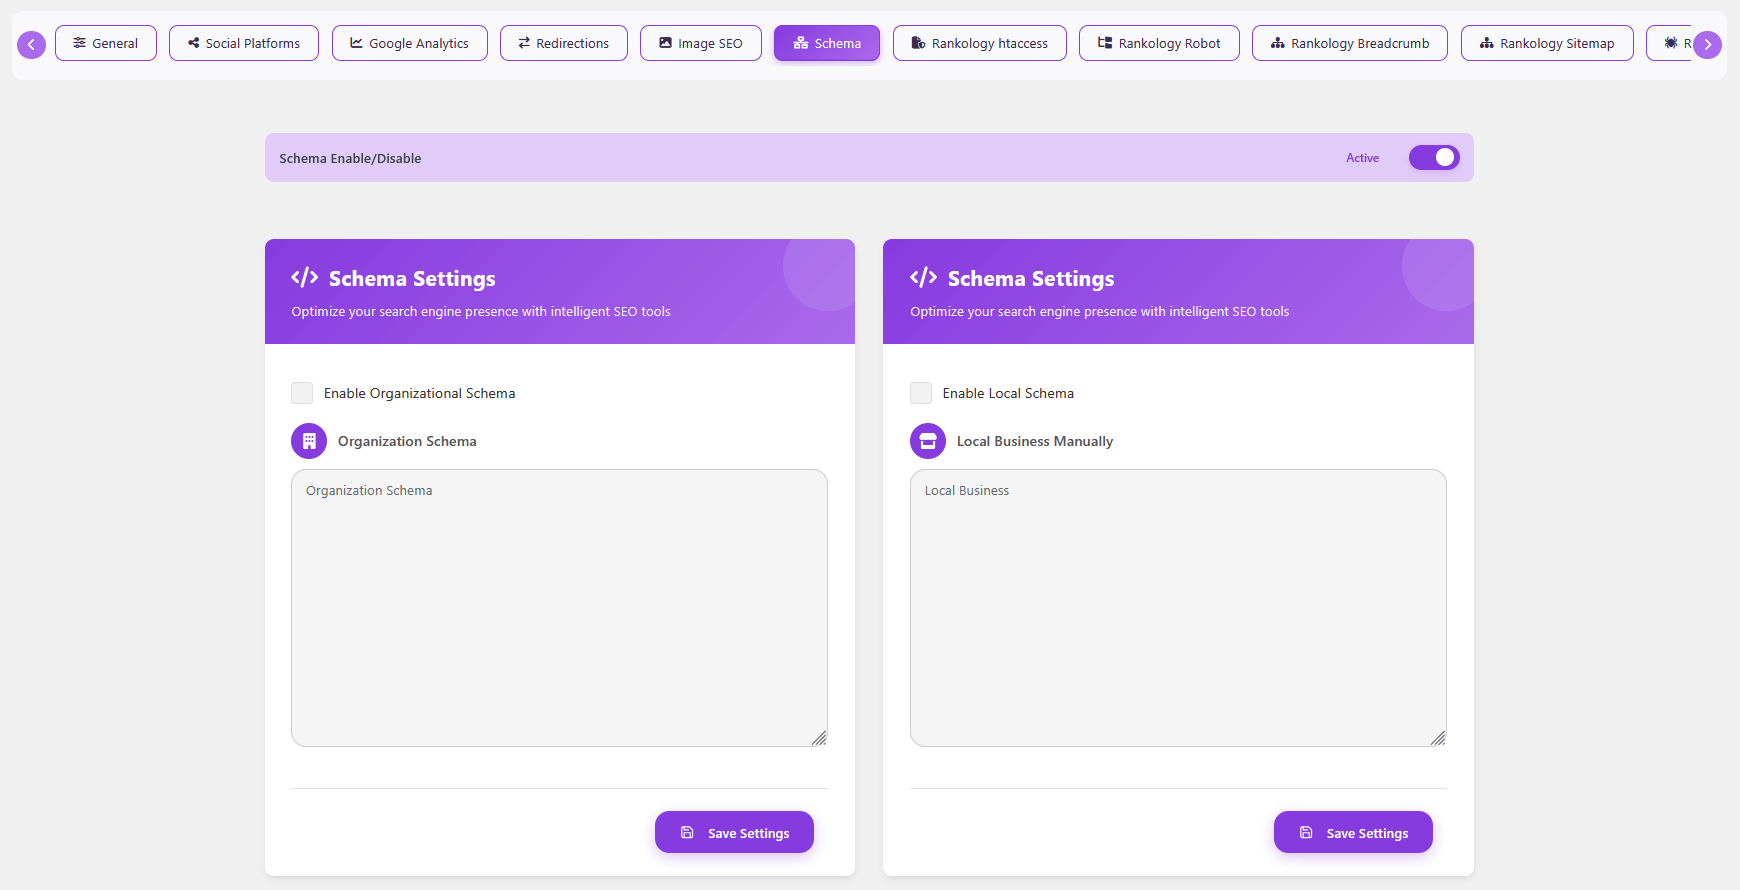Click the Local Business store icon
This screenshot has height=890, width=1740.
tap(928, 441)
